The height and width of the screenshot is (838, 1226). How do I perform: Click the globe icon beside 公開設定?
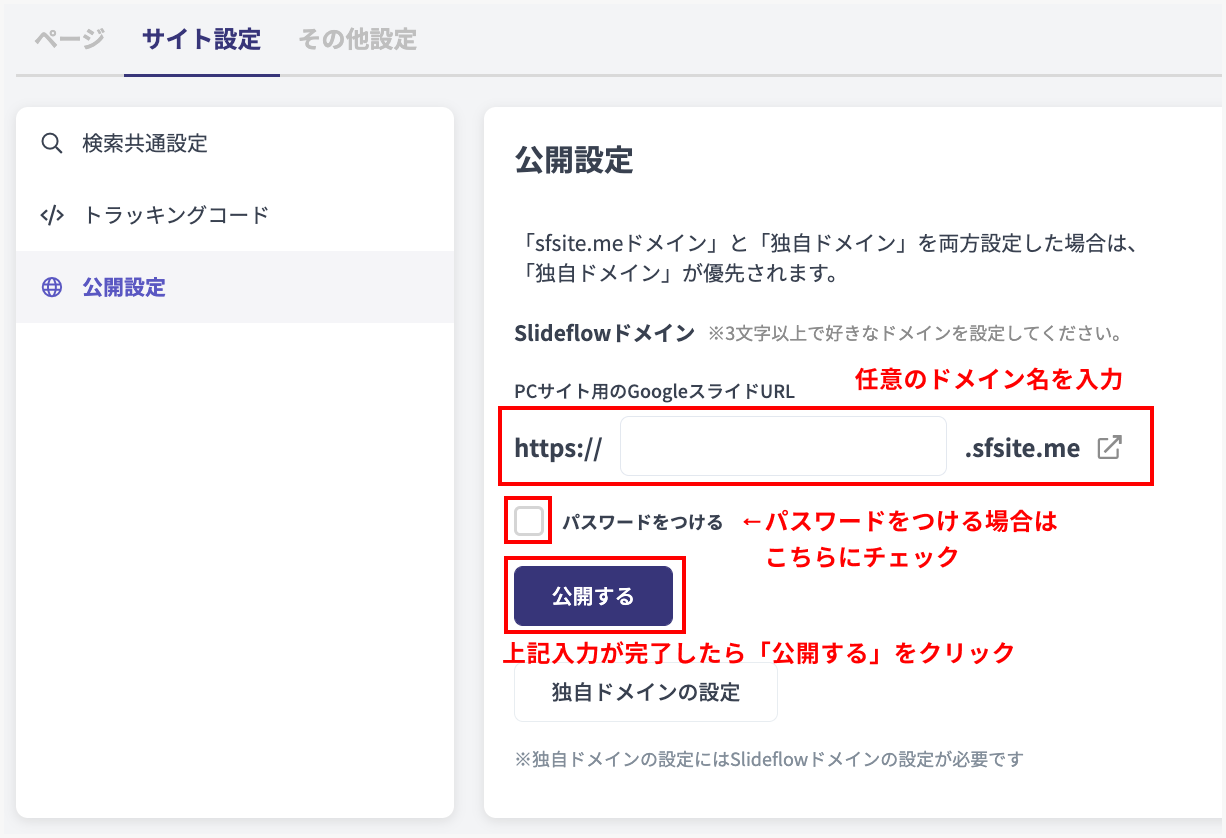[x=52, y=288]
